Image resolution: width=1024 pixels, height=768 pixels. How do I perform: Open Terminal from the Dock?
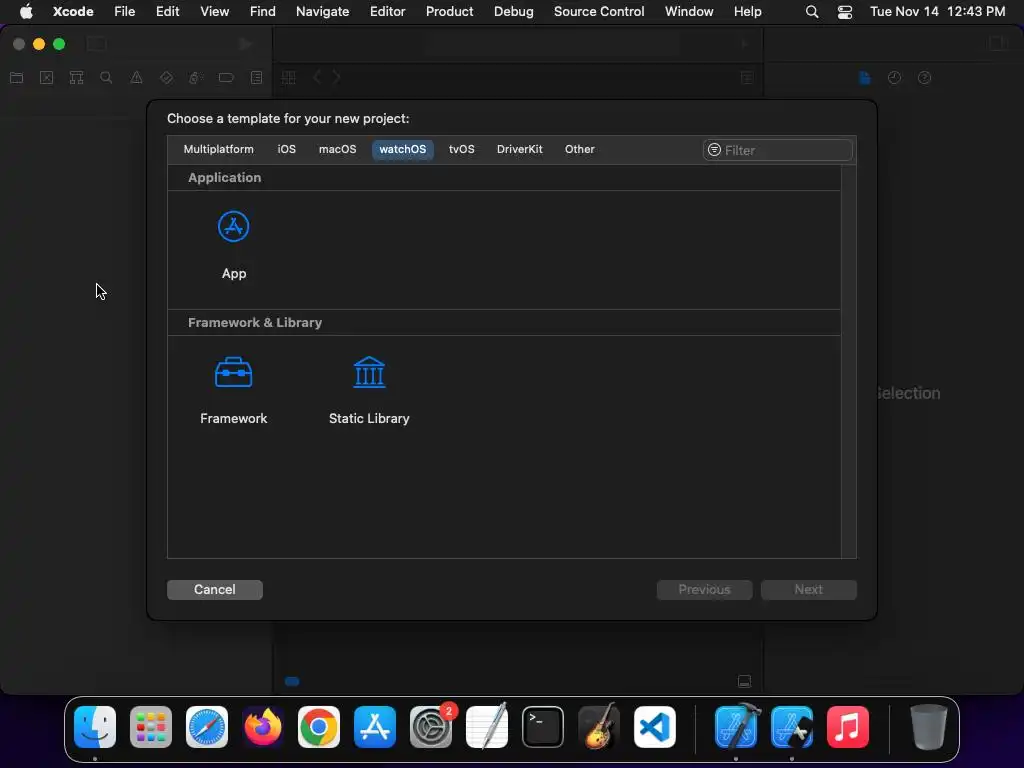point(543,727)
